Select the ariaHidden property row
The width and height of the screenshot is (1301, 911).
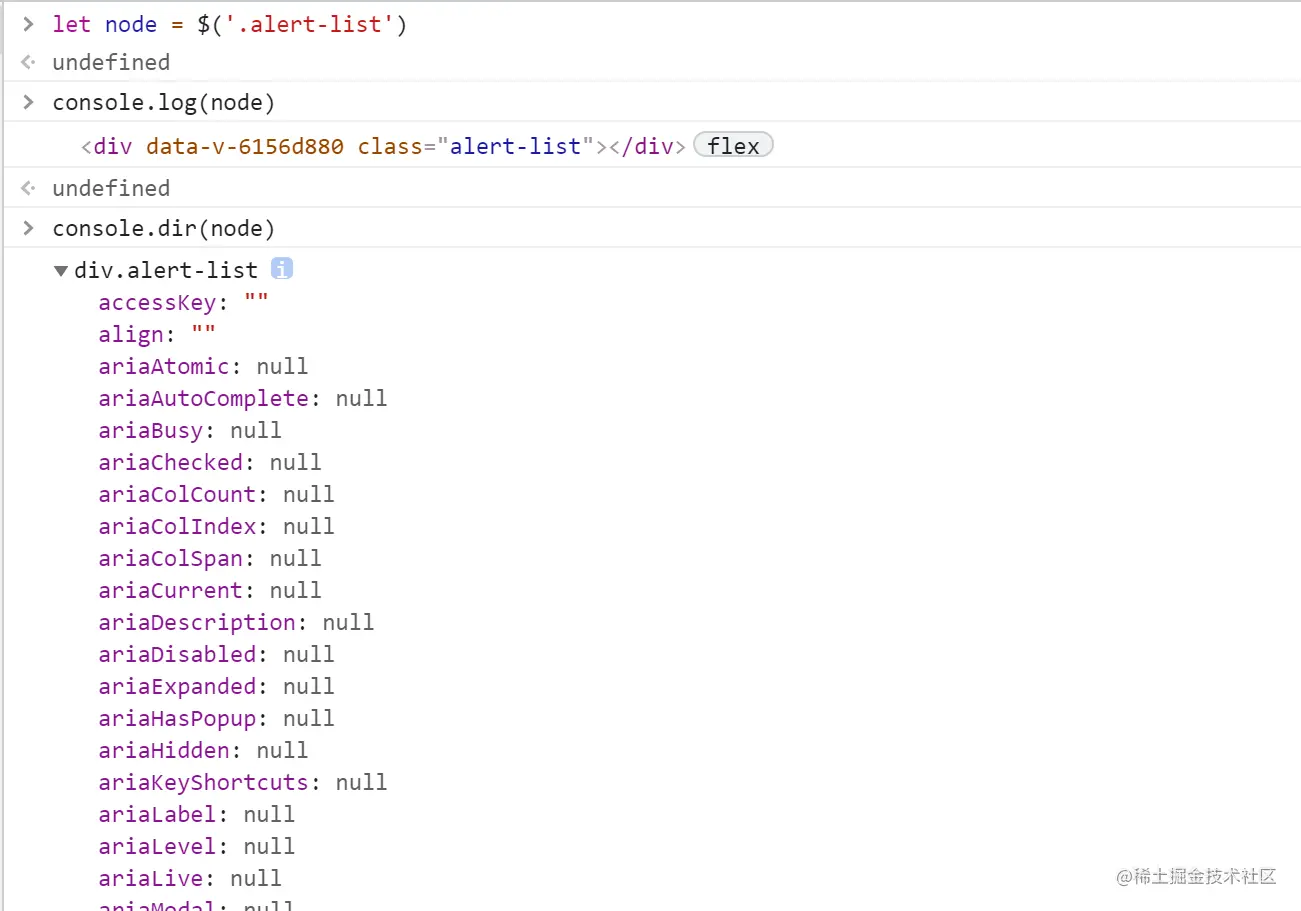pos(203,750)
